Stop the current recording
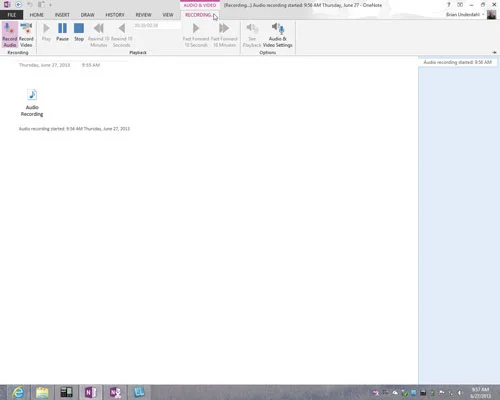This screenshot has width=500, height=400. 79,32
